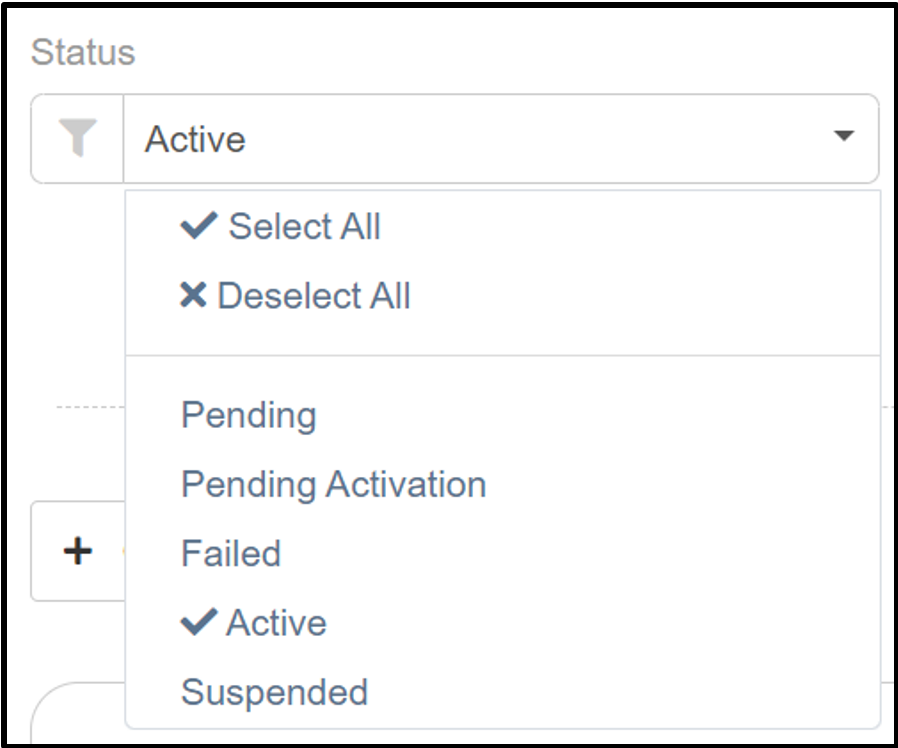This screenshot has width=898, height=748.
Task: Click the checkmark icon beside Select All
Action: point(199,226)
